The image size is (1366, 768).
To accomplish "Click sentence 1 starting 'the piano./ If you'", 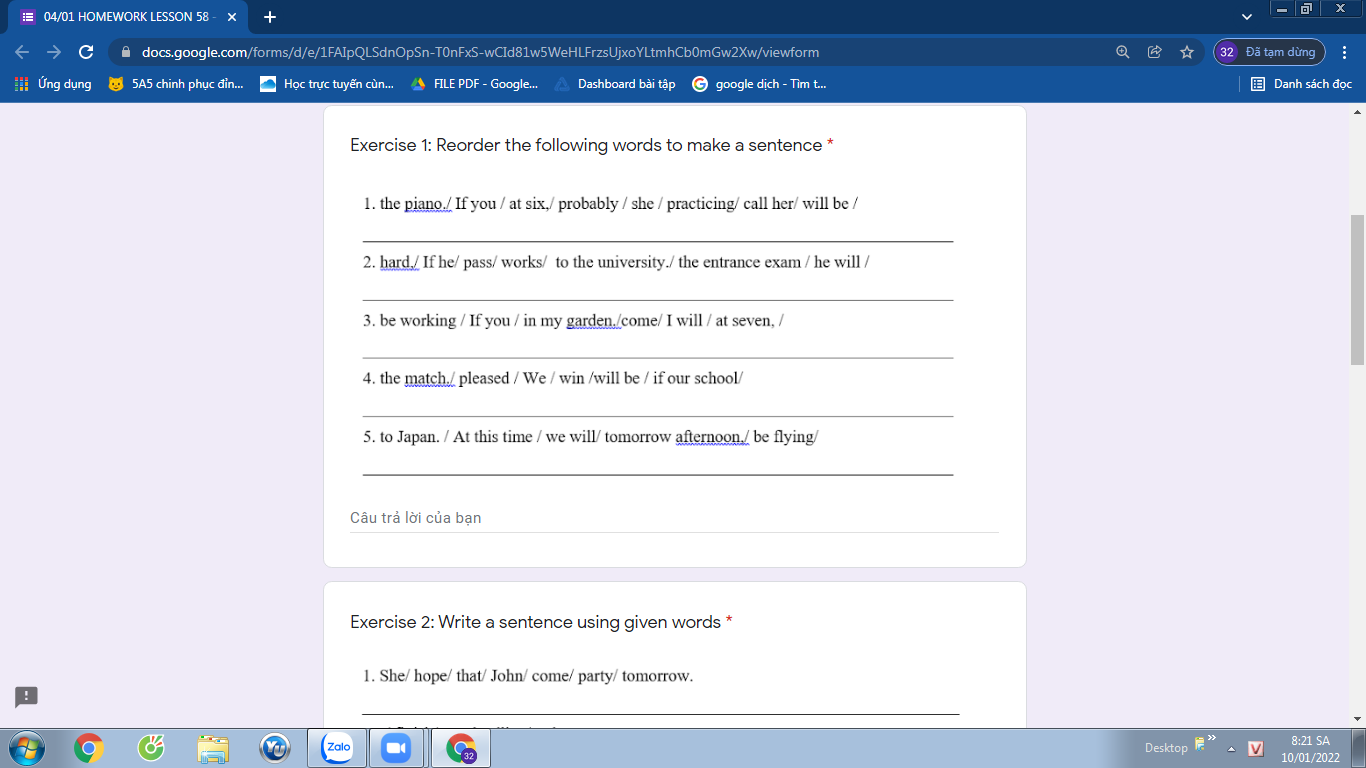I will [610, 204].
